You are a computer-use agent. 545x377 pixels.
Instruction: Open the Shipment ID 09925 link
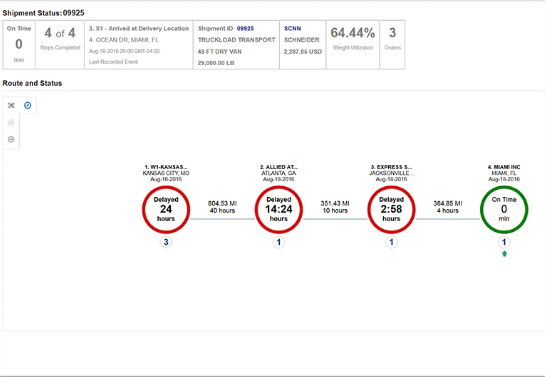tap(245, 28)
